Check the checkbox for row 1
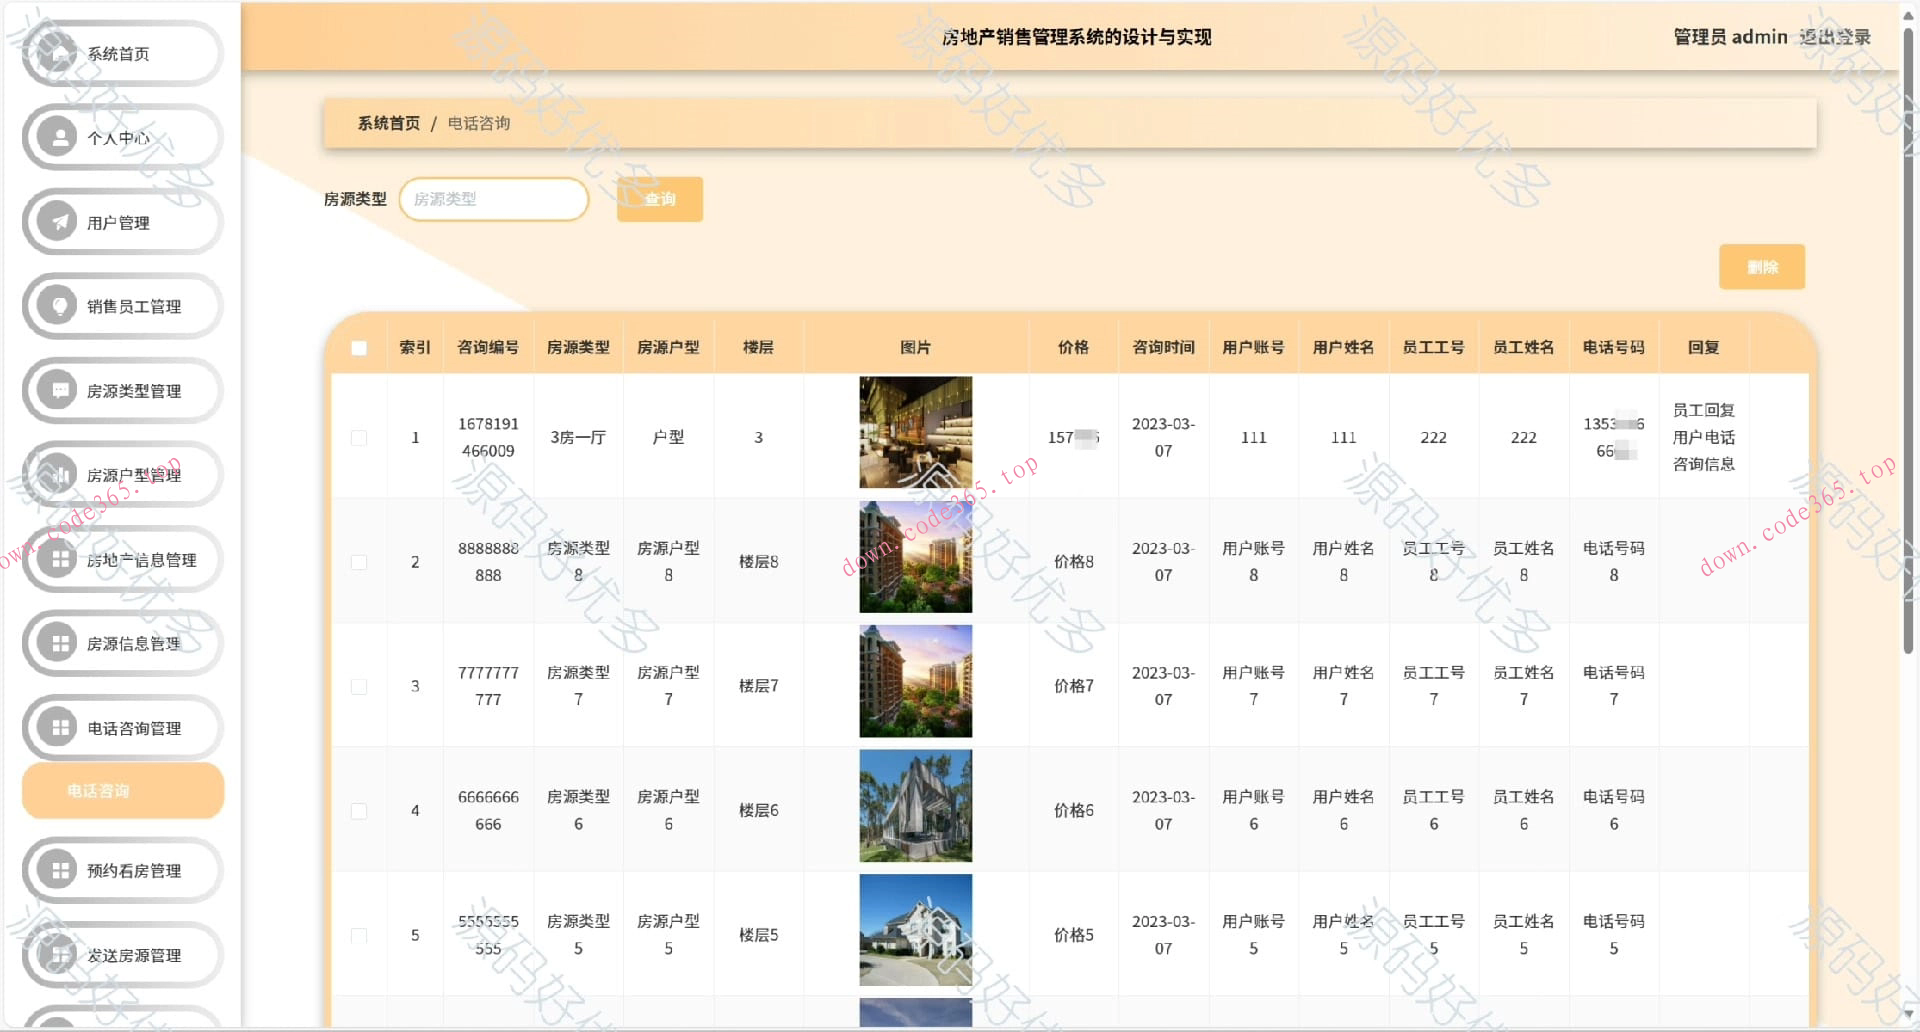The image size is (1920, 1032). (x=359, y=437)
